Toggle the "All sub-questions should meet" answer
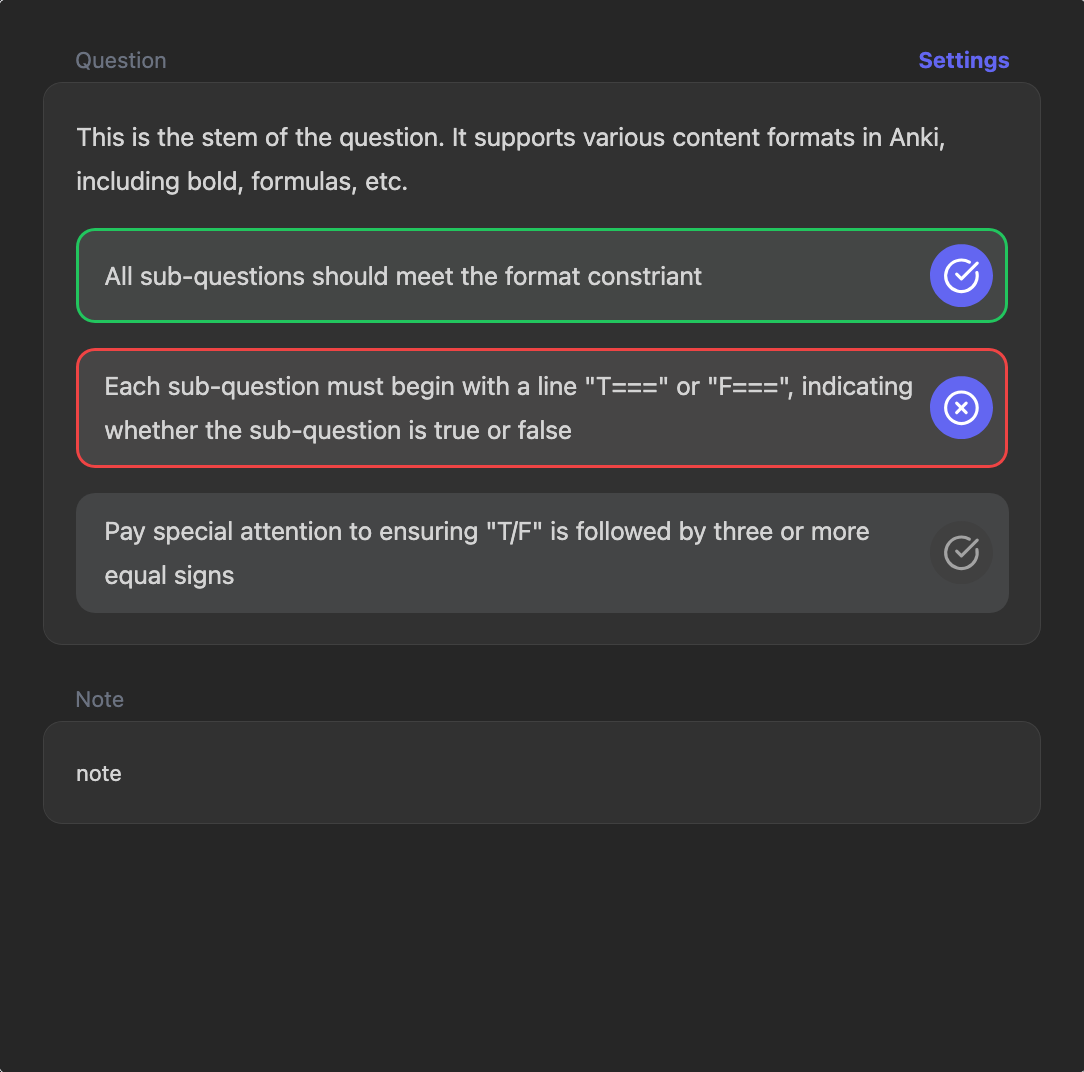Screen dimensions: 1084x1072 pyautogui.click(x=500, y=276)
